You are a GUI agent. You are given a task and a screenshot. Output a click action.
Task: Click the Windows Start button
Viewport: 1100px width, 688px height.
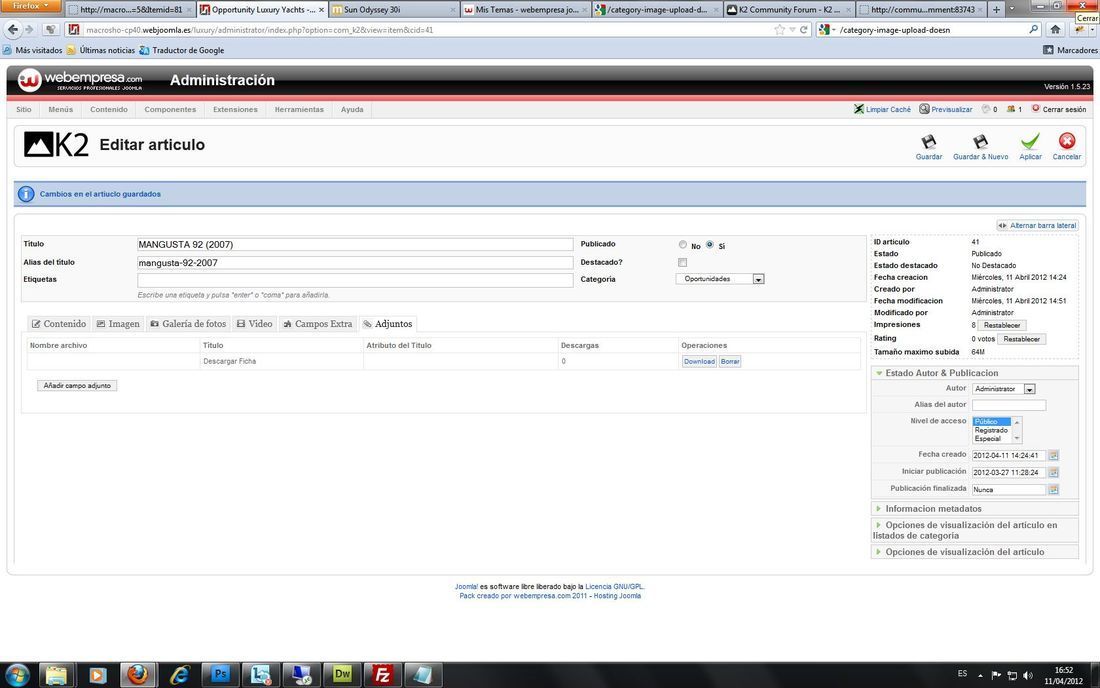(x=17, y=675)
